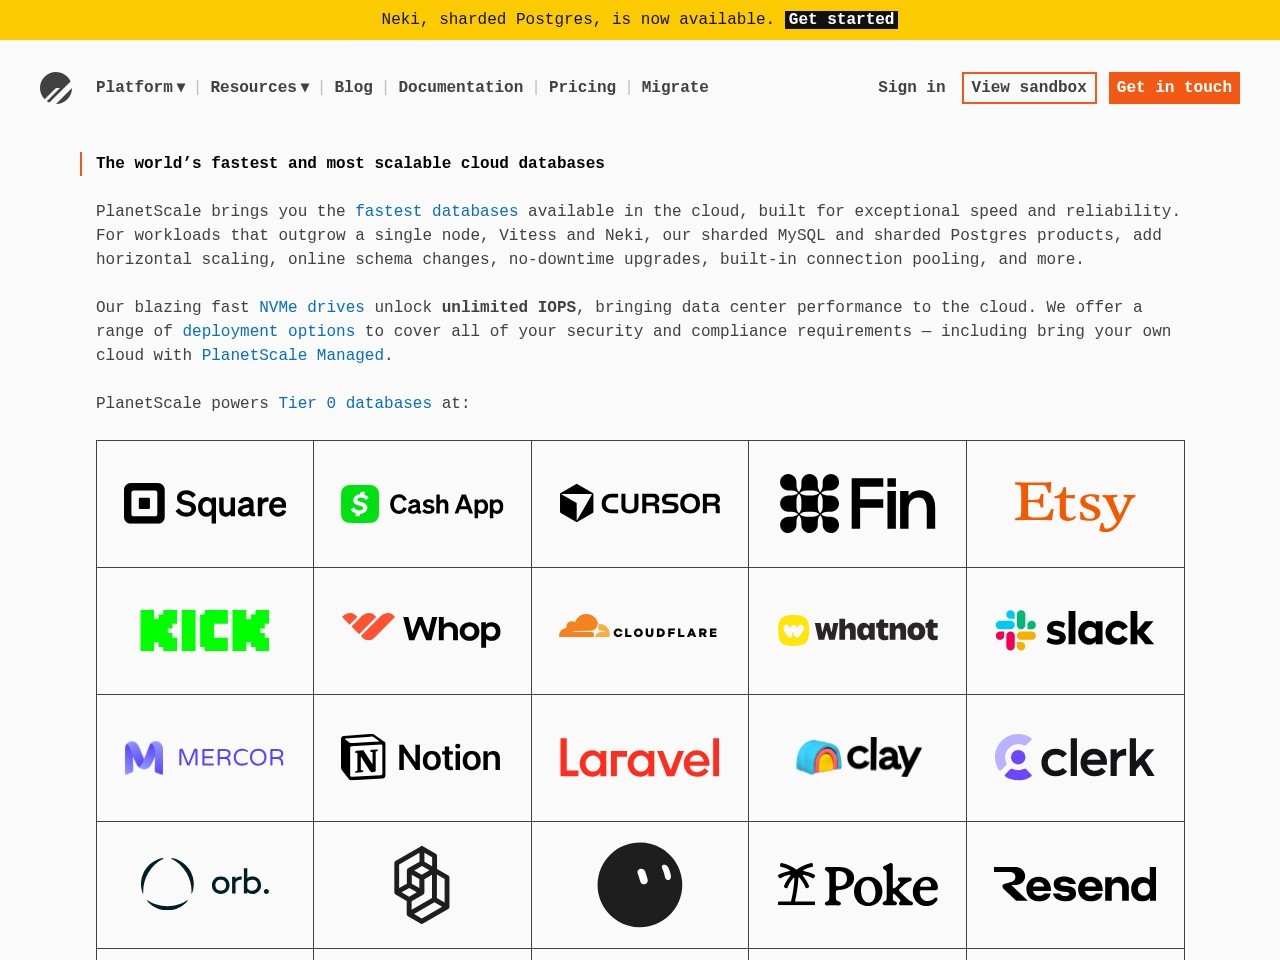Click the Mercor logo tile
Viewport: 1280px width, 960px height.
(205, 758)
